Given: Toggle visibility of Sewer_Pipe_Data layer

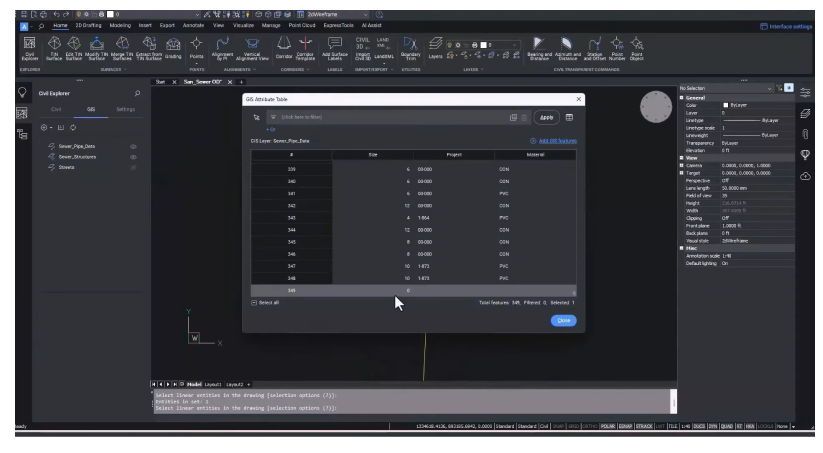Looking at the screenshot, I should (133, 147).
